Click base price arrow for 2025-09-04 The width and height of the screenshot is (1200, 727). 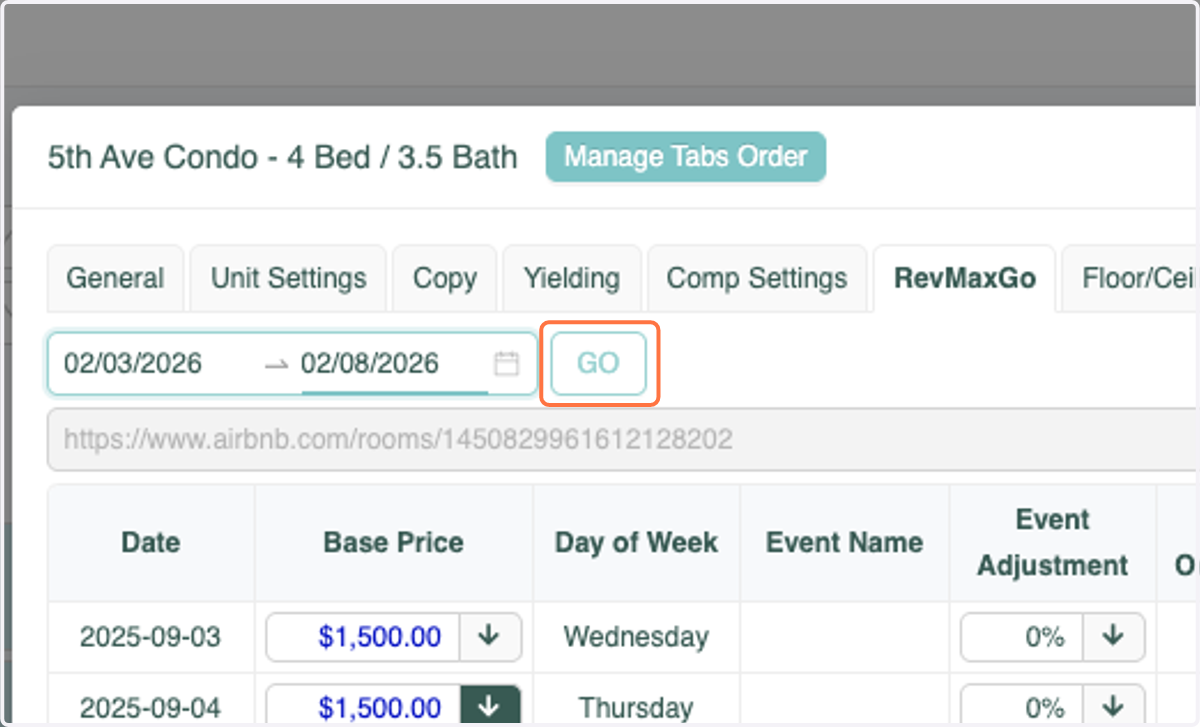tap(490, 706)
